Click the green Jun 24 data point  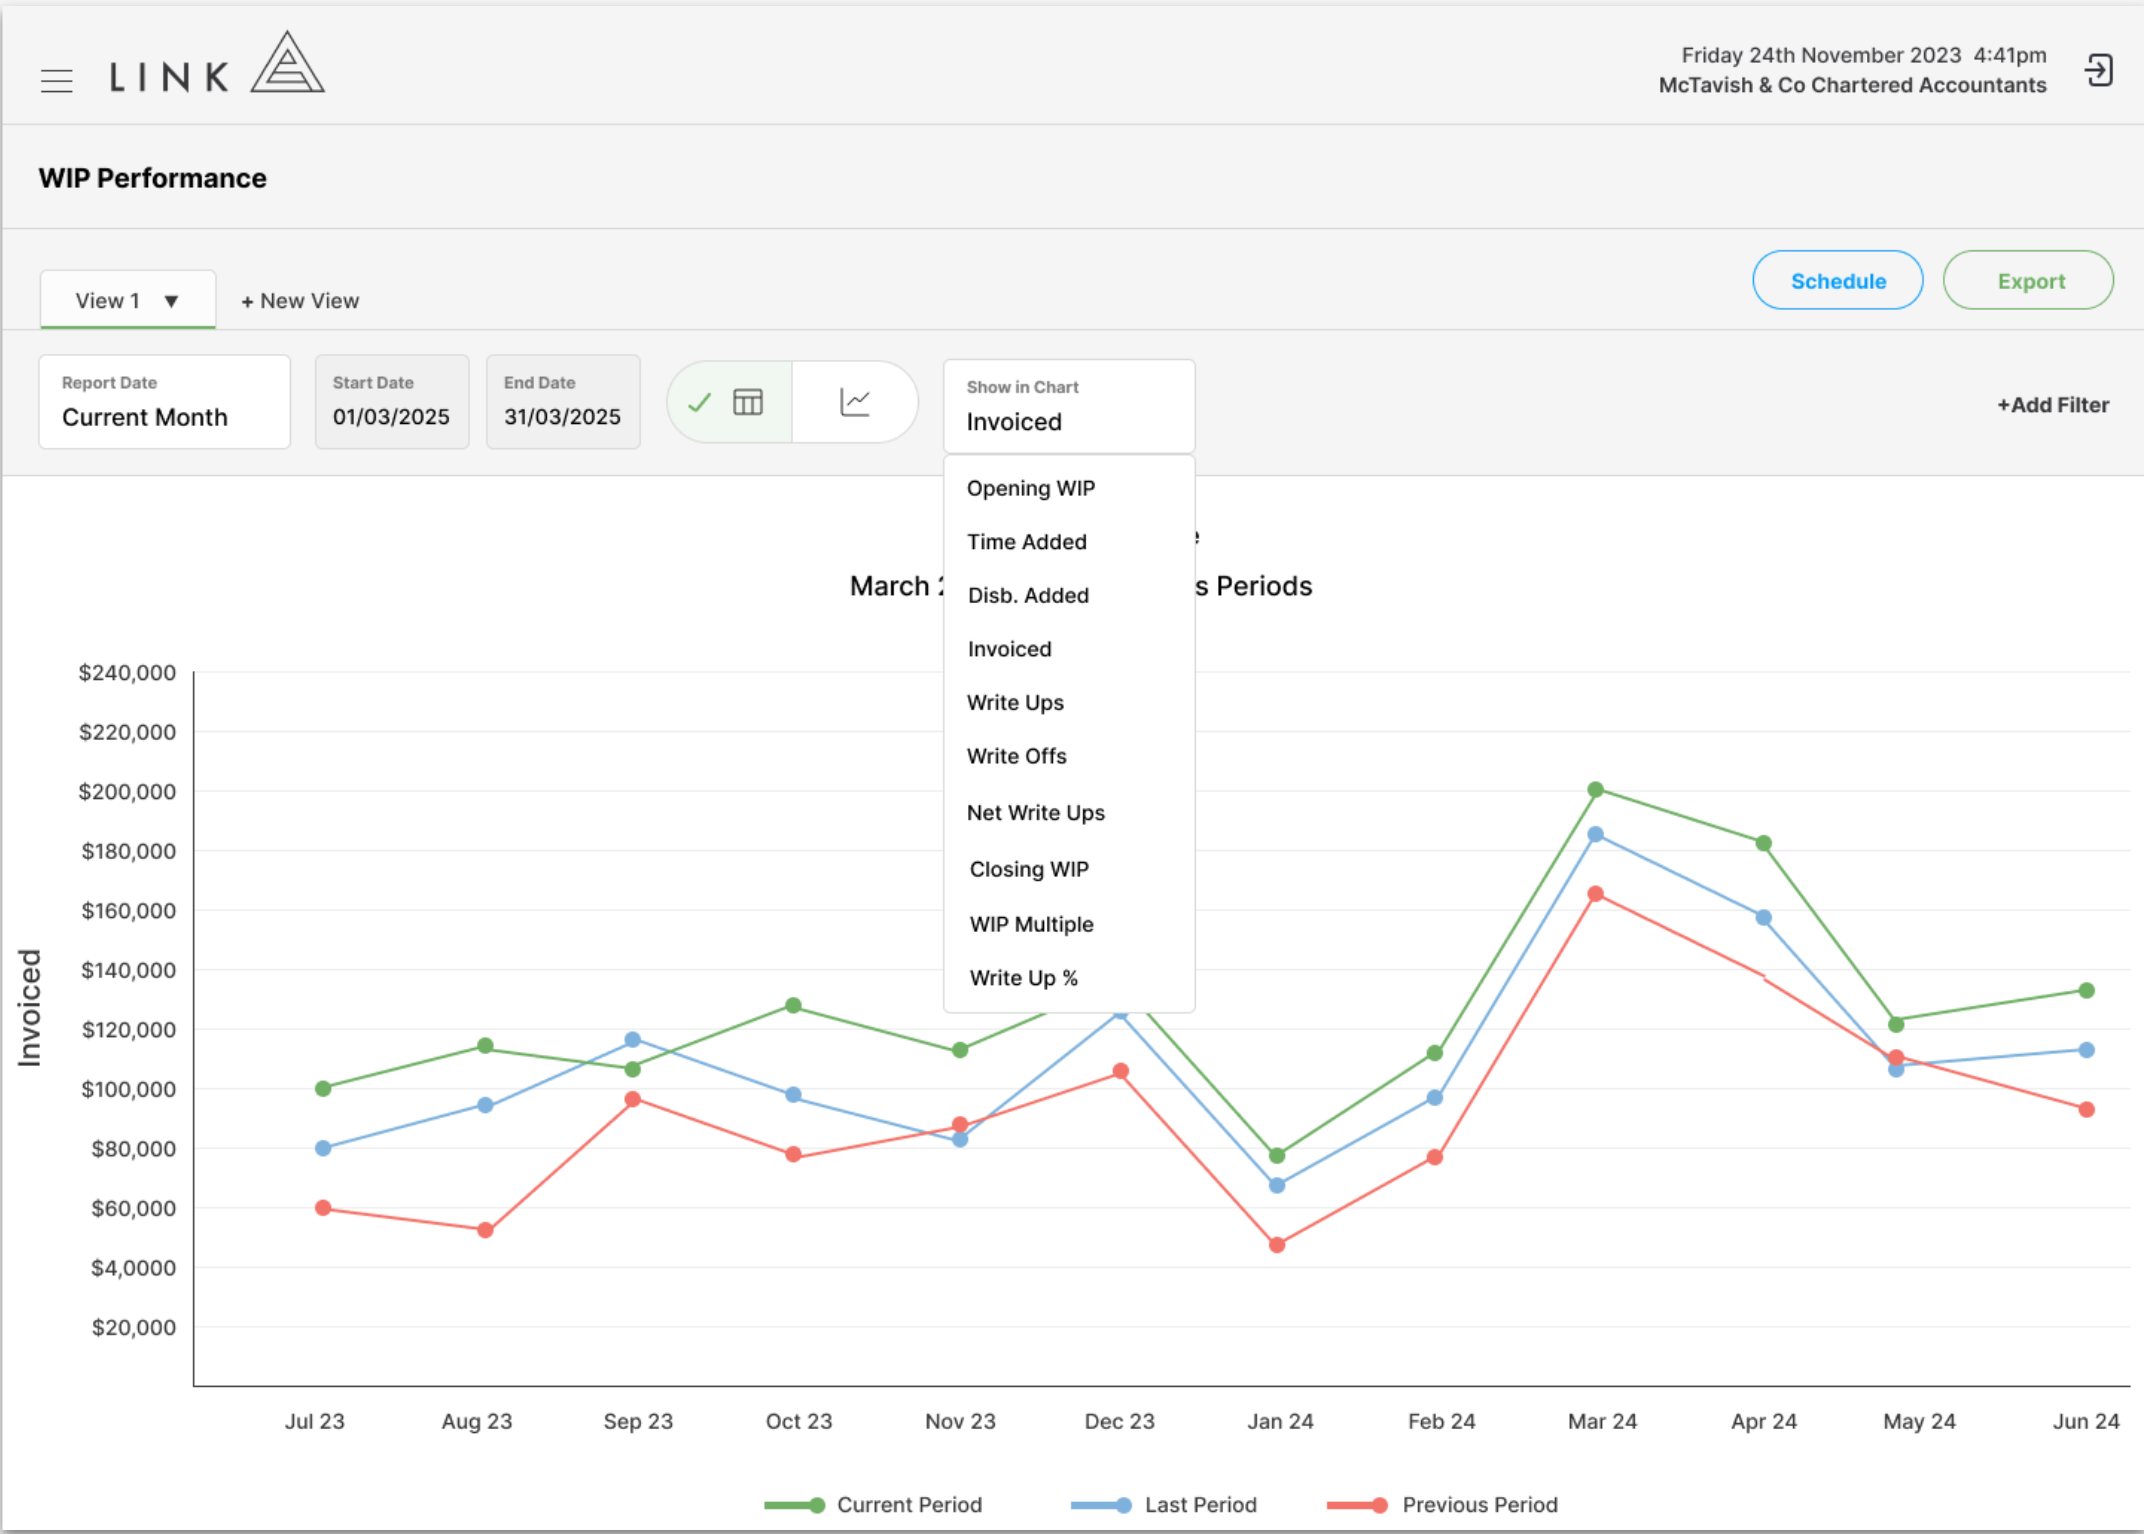click(x=2086, y=991)
